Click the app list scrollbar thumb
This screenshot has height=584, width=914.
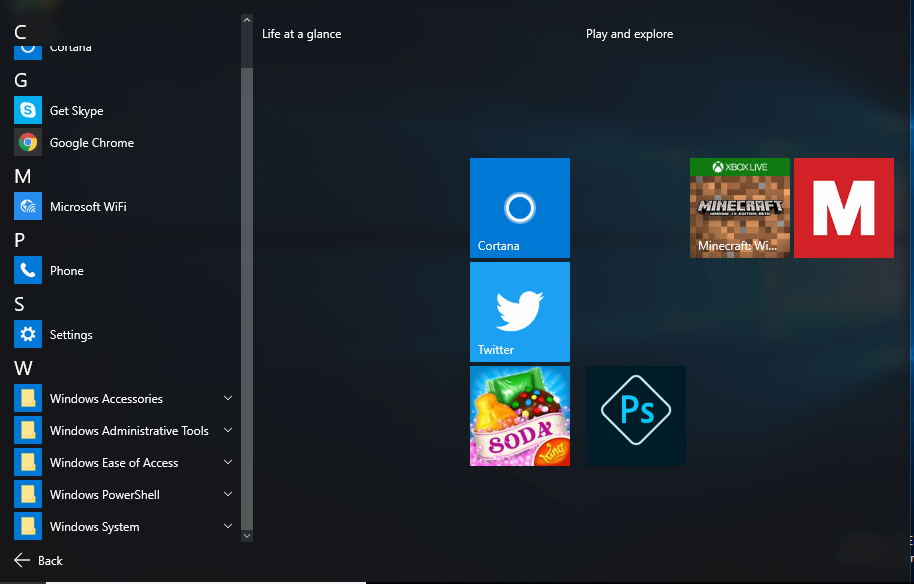tap(247, 298)
